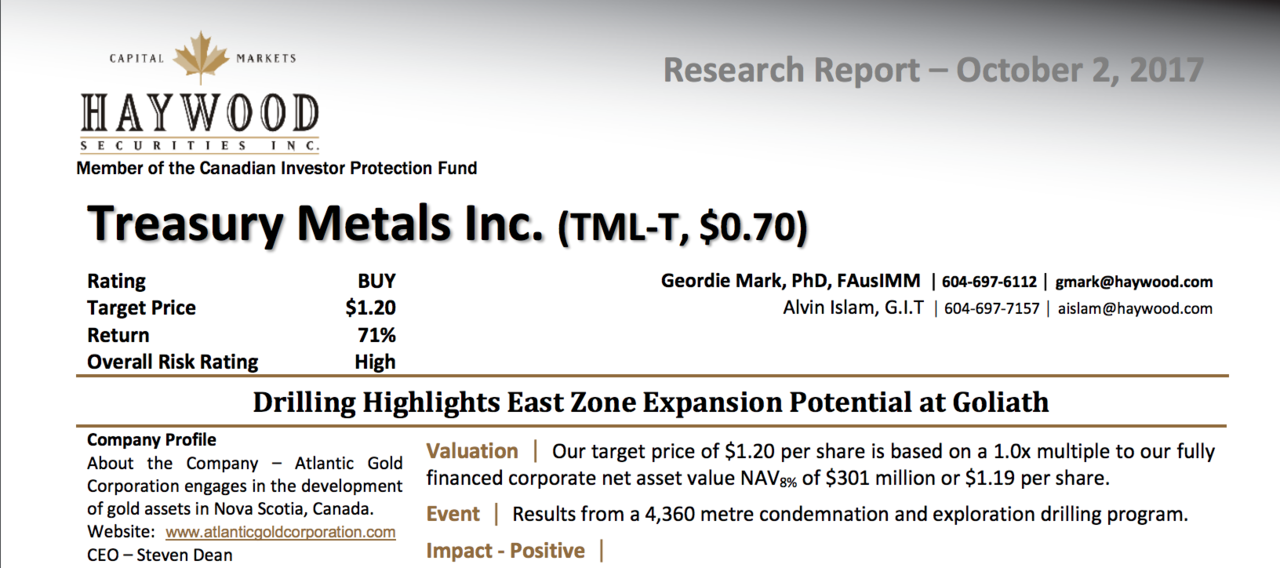The width and height of the screenshot is (1280, 568).
Task: Click the Research Report – October 2, 2017 header
Action: coord(933,70)
